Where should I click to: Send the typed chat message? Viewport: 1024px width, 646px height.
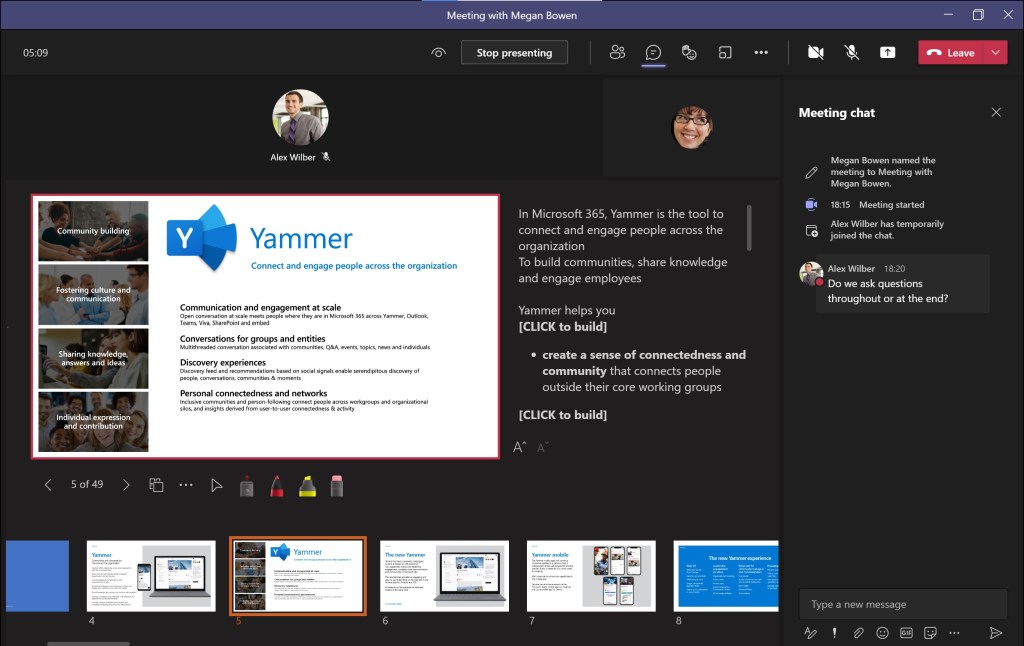coord(995,632)
